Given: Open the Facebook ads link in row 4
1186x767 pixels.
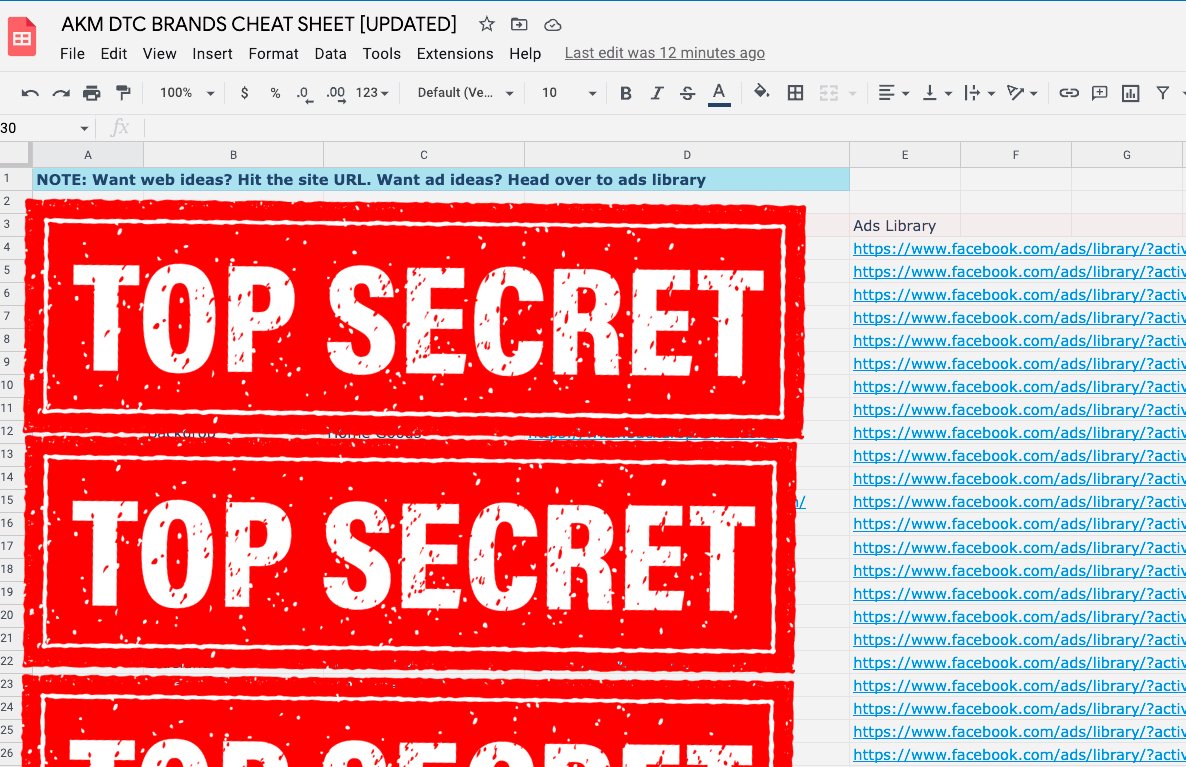Looking at the screenshot, I should tap(1019, 249).
